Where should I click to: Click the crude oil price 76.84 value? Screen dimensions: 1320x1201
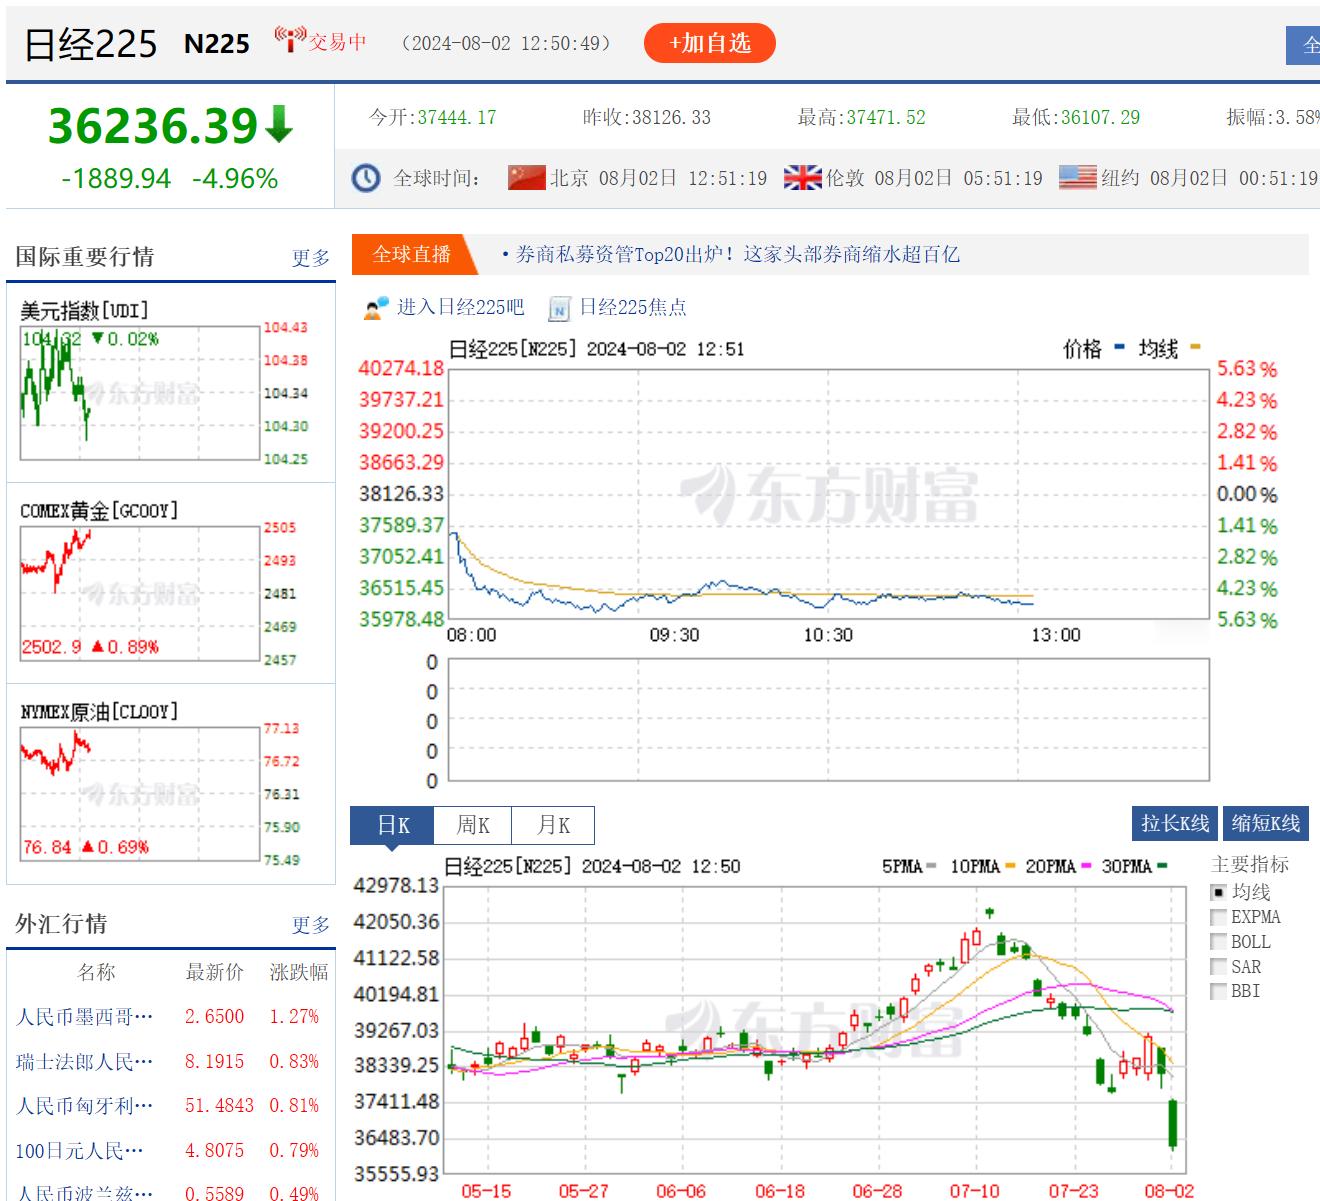[x=47, y=848]
